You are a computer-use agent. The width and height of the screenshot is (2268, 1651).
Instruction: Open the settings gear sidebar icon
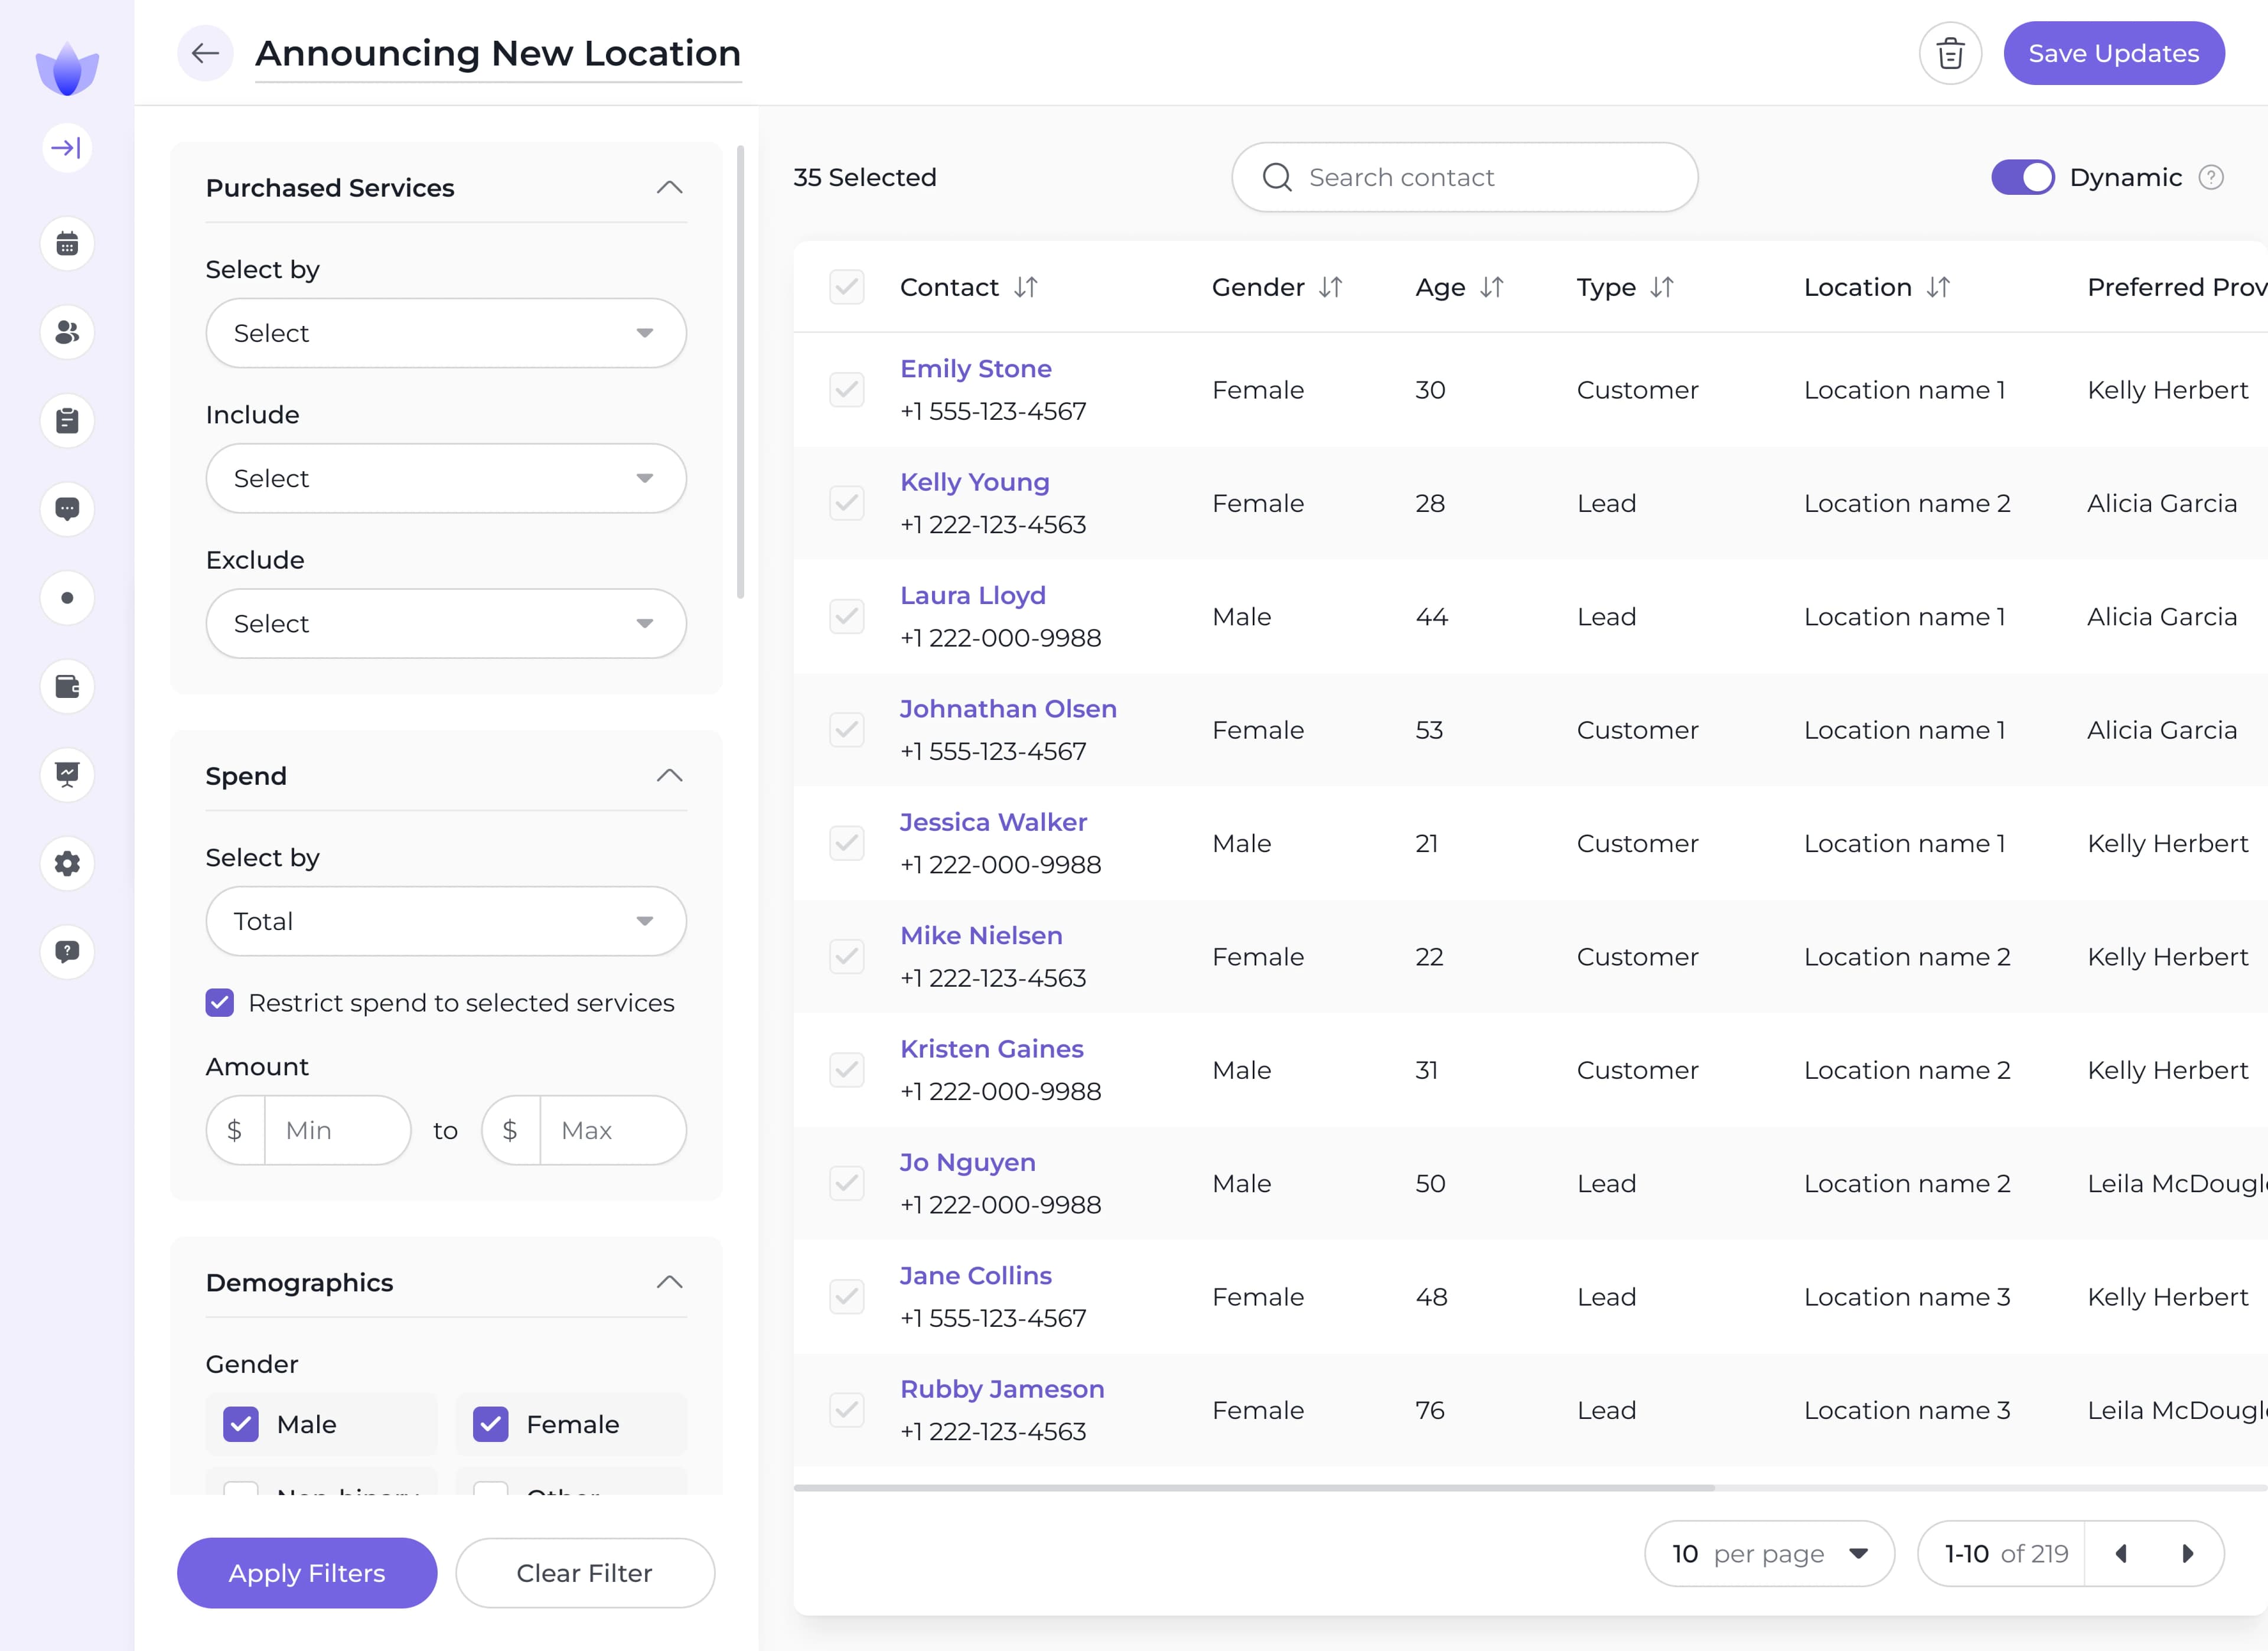[x=67, y=863]
